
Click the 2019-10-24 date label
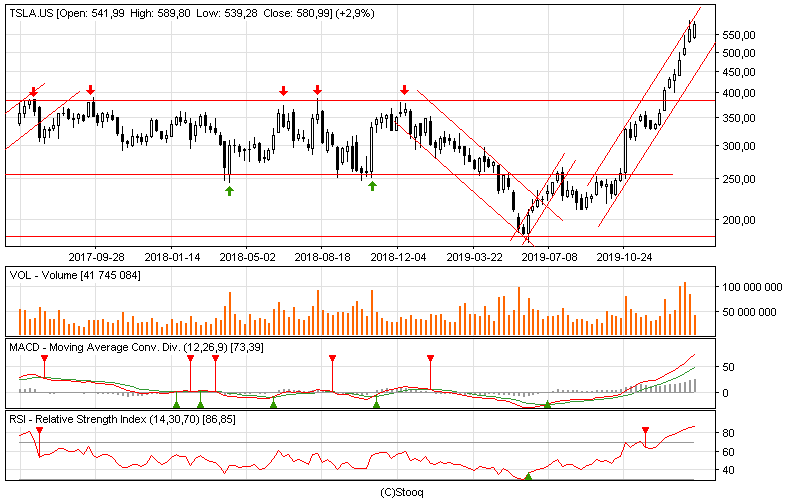tap(624, 257)
